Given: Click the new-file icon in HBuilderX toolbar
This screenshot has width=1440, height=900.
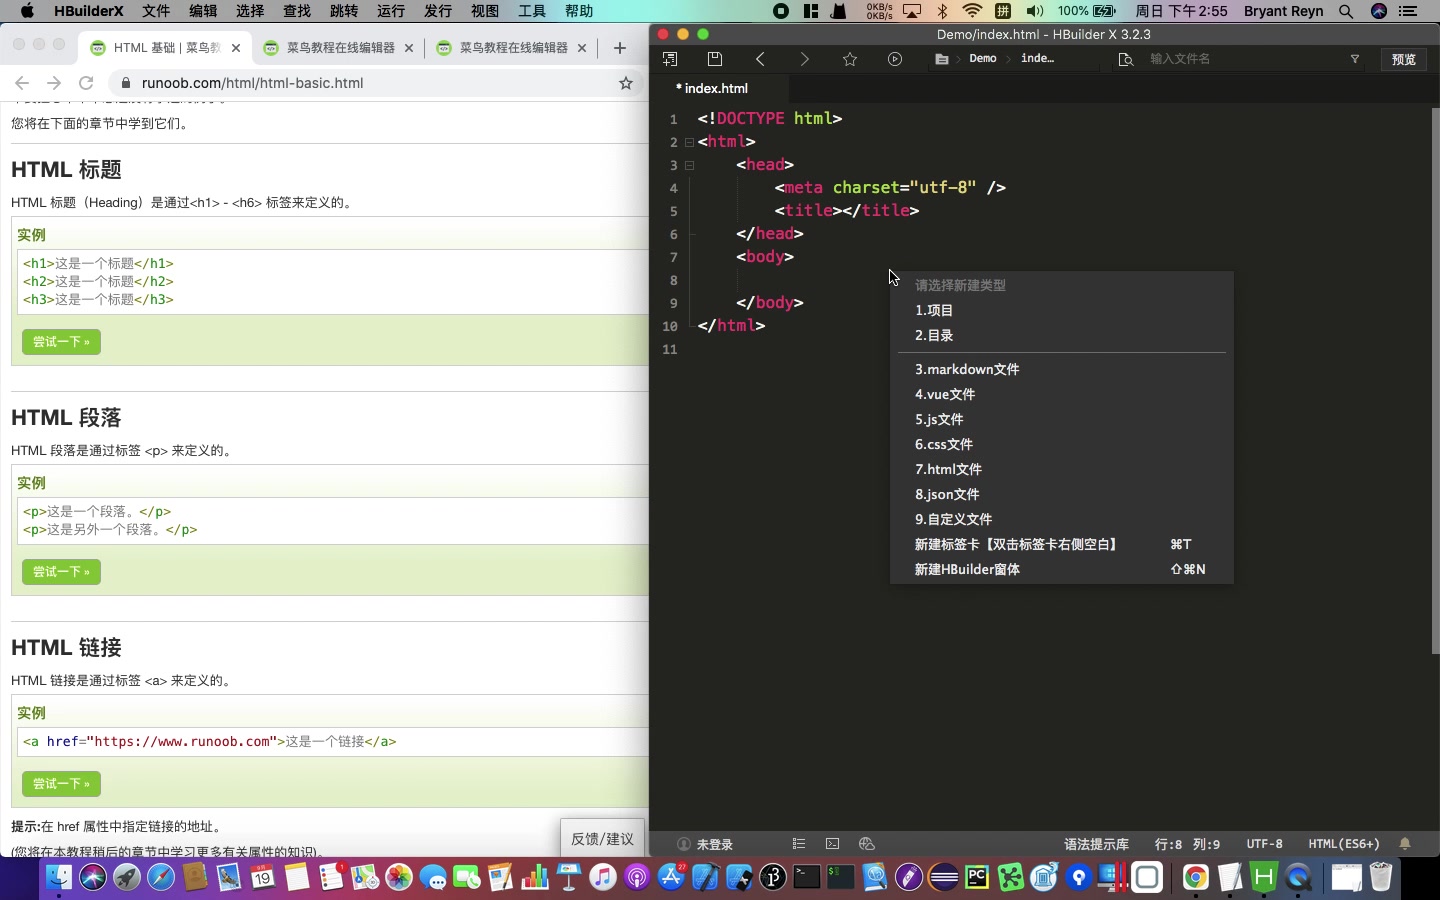Looking at the screenshot, I should [670, 59].
